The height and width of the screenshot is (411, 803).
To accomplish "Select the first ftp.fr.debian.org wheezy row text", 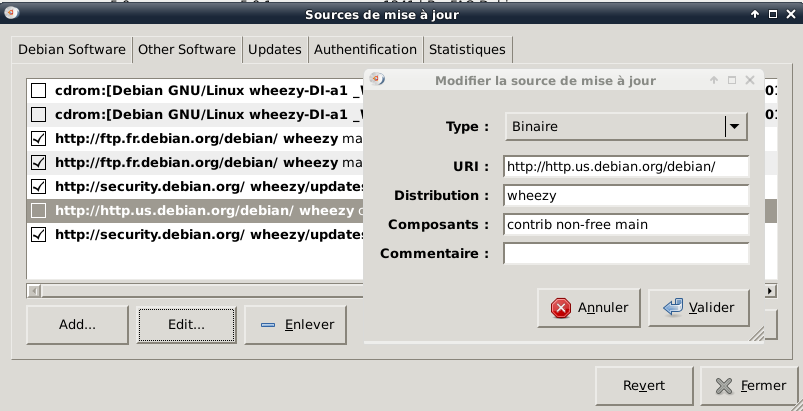I will pos(209,139).
